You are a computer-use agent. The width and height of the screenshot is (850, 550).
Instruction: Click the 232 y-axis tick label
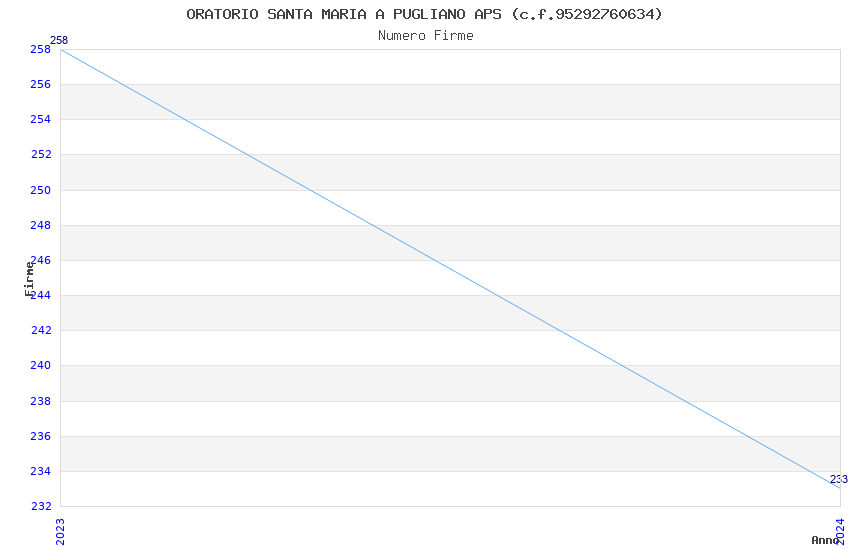(41, 506)
